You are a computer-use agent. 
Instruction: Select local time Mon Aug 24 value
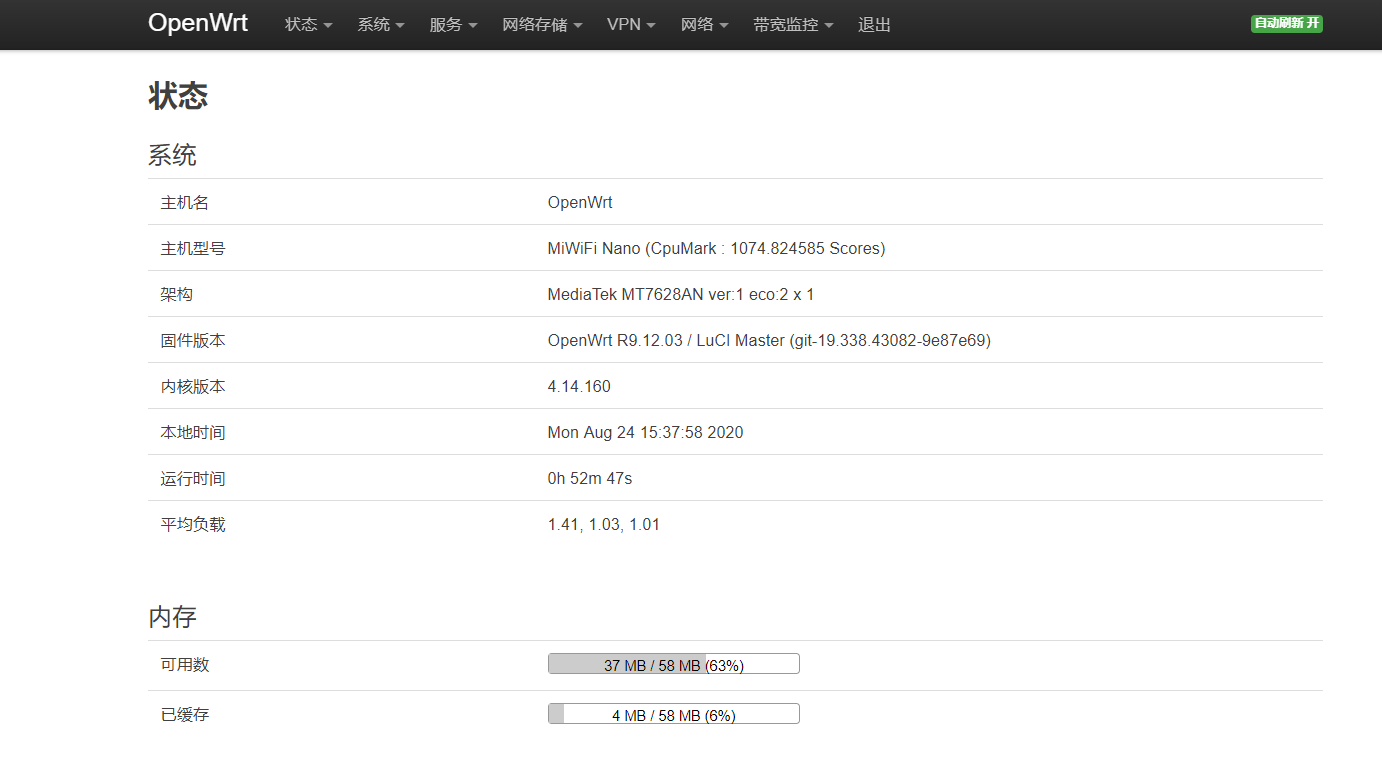click(645, 433)
